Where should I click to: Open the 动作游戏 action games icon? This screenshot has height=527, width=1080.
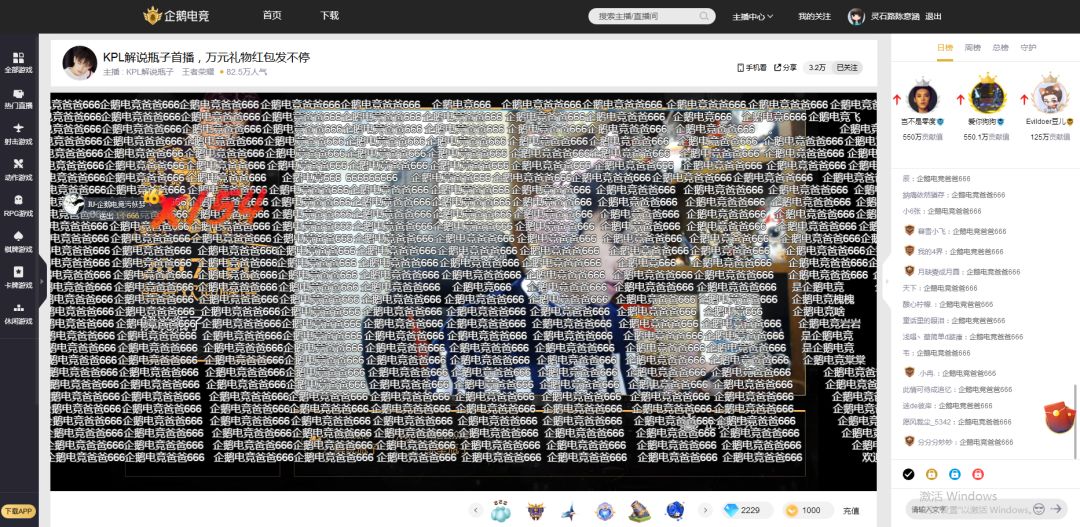pyautogui.click(x=19, y=170)
